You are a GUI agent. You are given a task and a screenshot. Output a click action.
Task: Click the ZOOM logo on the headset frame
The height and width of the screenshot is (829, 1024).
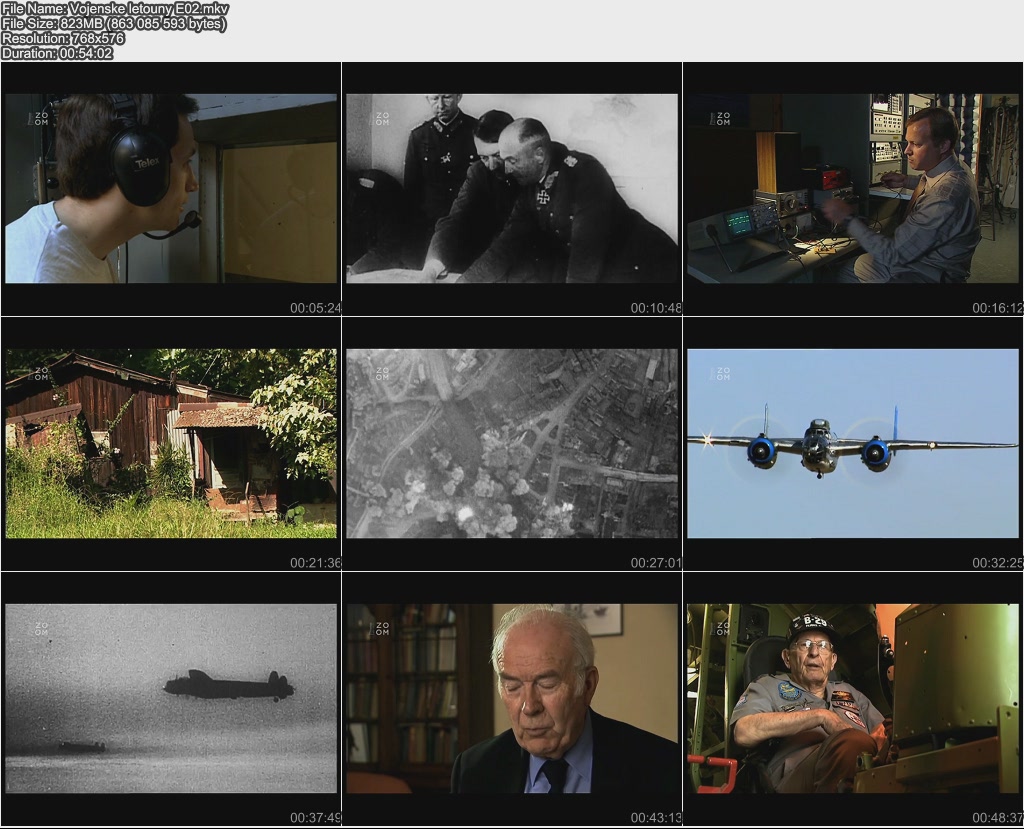coord(41,119)
